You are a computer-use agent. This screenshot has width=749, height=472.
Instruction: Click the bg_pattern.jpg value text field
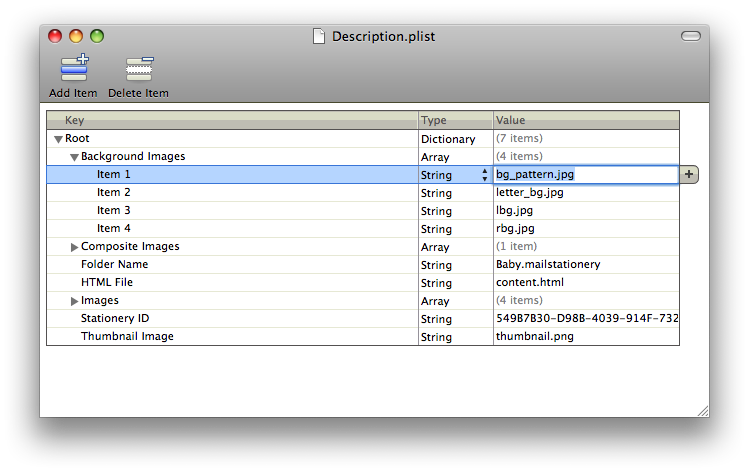(x=584, y=174)
